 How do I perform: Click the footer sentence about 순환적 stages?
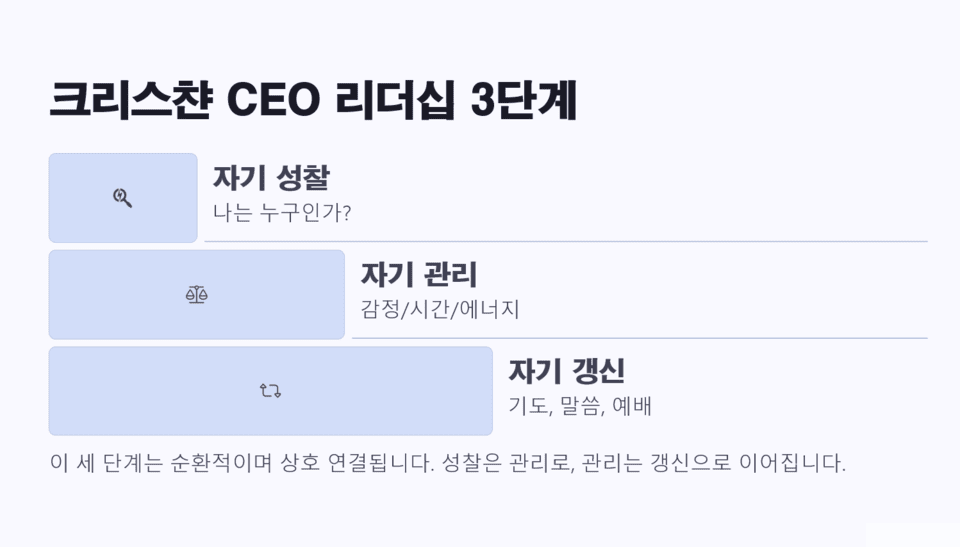click(447, 464)
